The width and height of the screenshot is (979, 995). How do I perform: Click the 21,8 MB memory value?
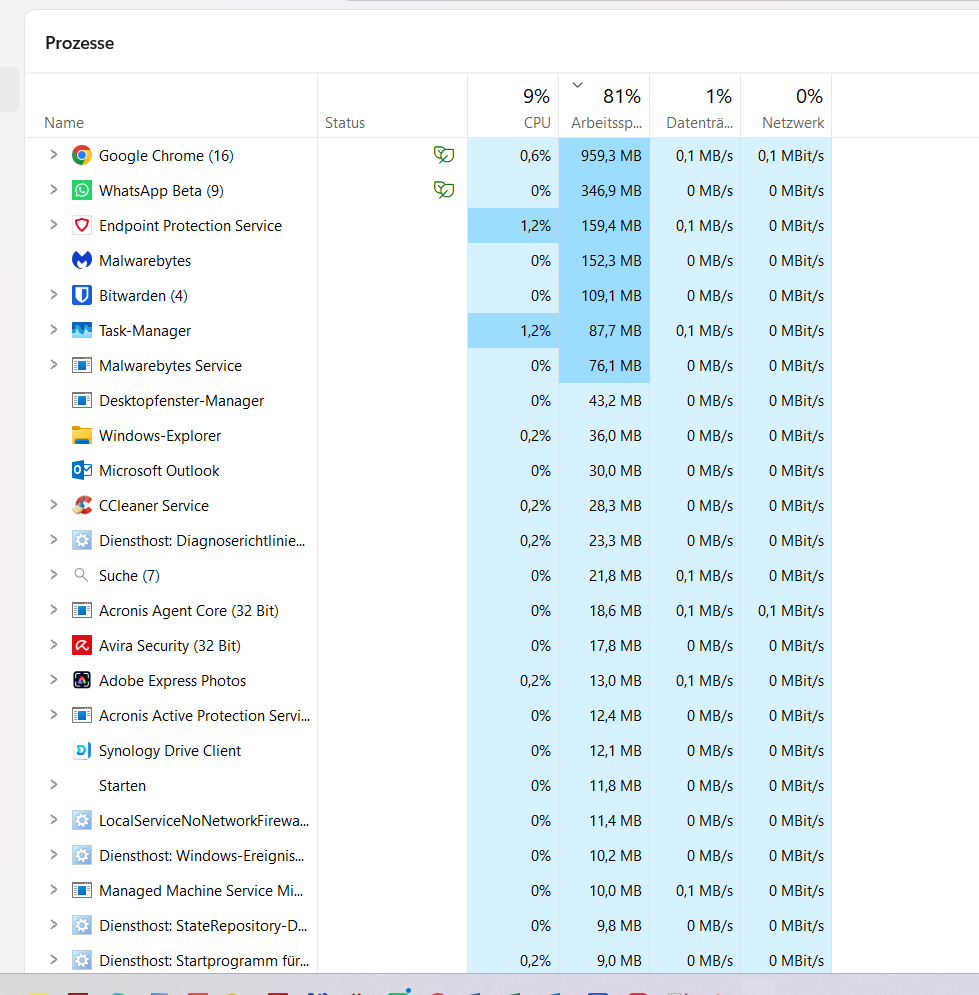[x=615, y=576]
